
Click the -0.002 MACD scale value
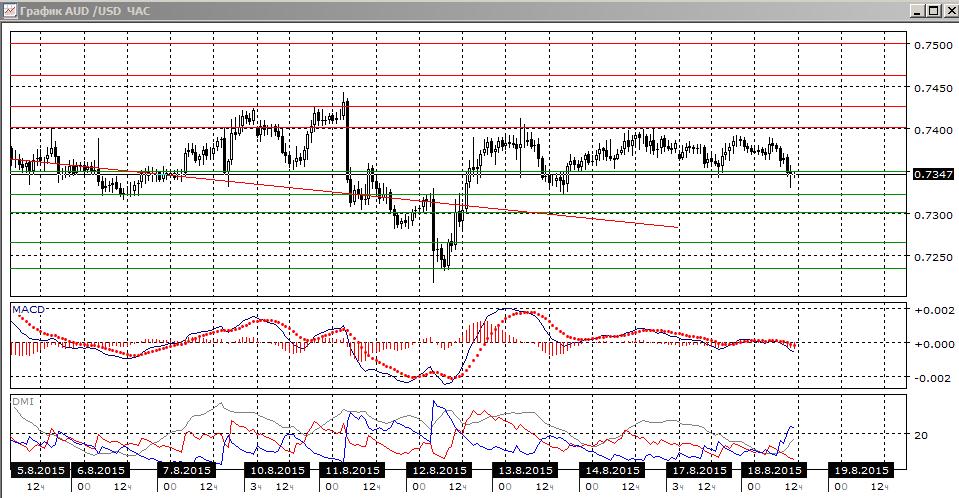click(933, 378)
